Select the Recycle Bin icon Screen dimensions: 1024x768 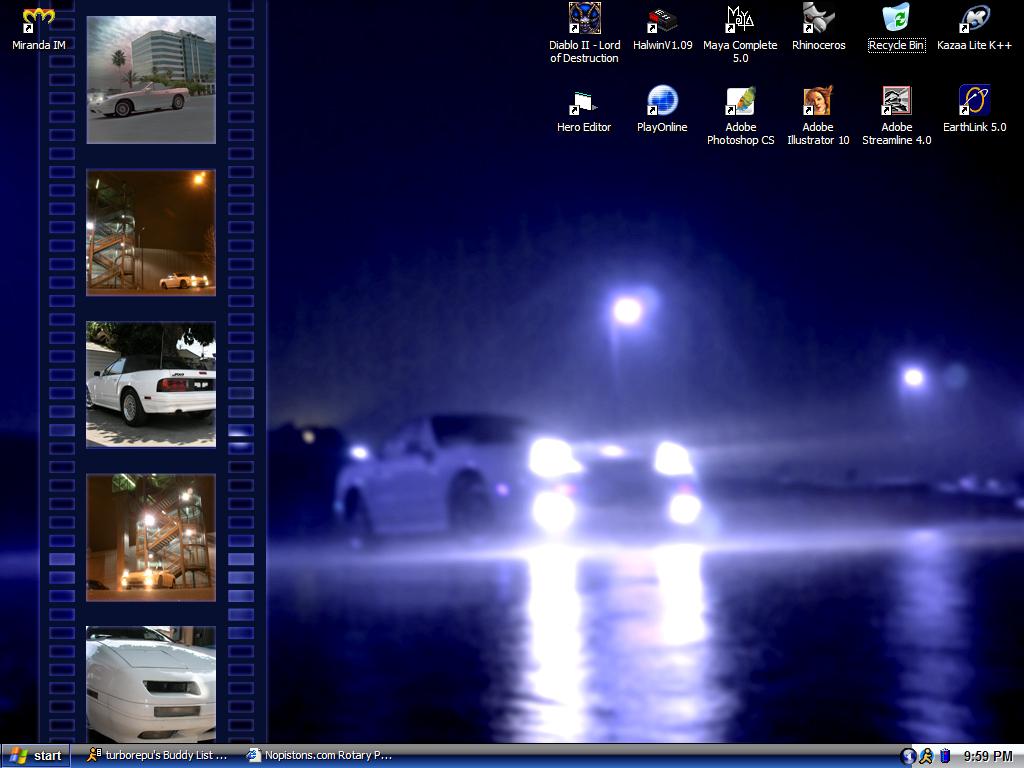[x=896, y=19]
